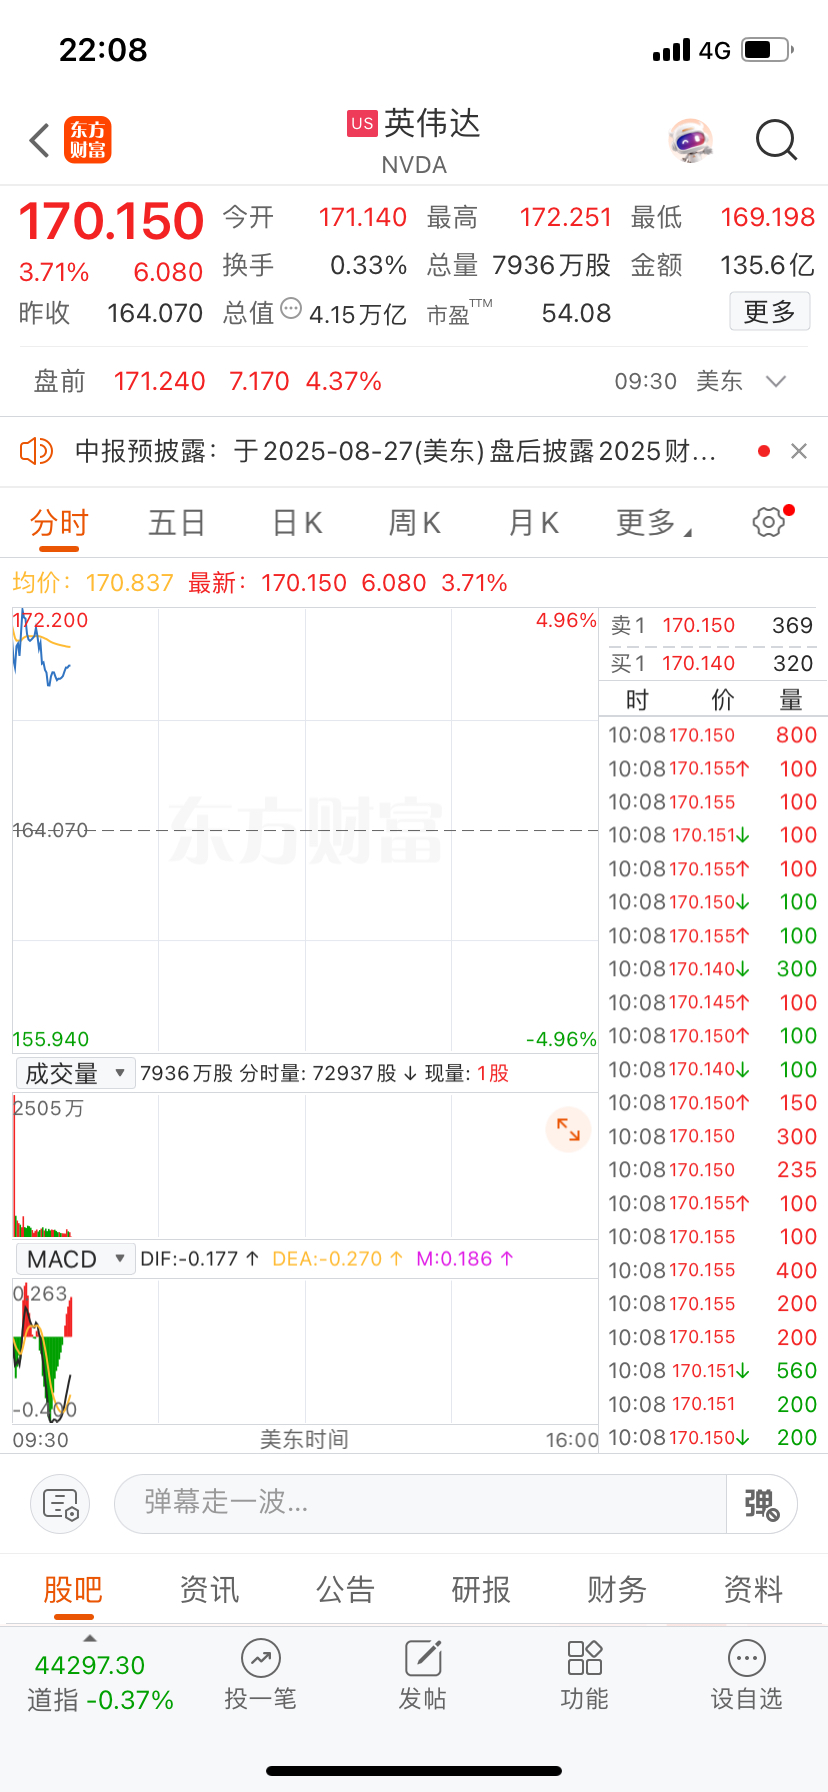Viewport: 828px width, 1792px height.
Task: Tap the 金额 135.6亿 value
Action: (768, 265)
